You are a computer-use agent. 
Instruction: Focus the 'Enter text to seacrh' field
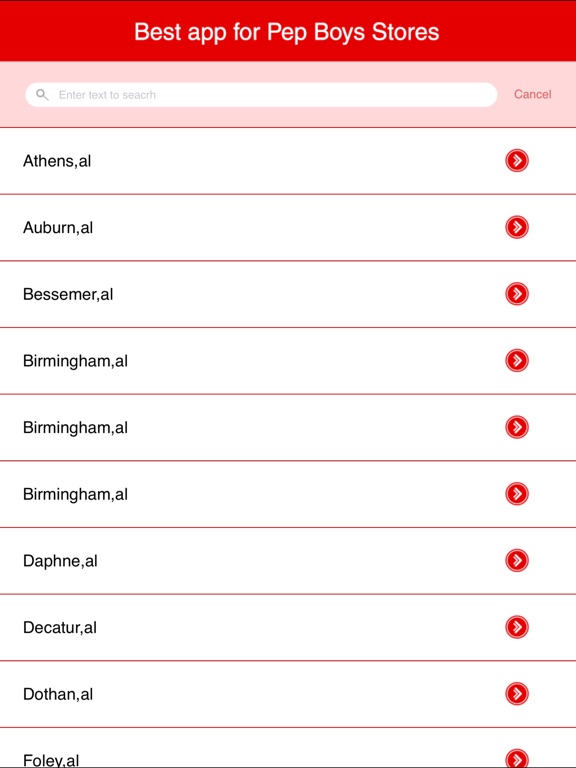coord(261,95)
